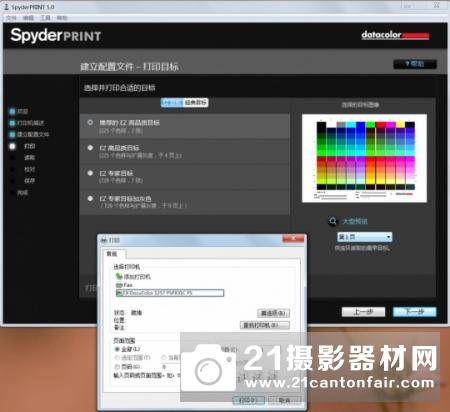
Task: Click the SpyderPRINT title bar app icon
Action: pyautogui.click(x=6, y=7)
